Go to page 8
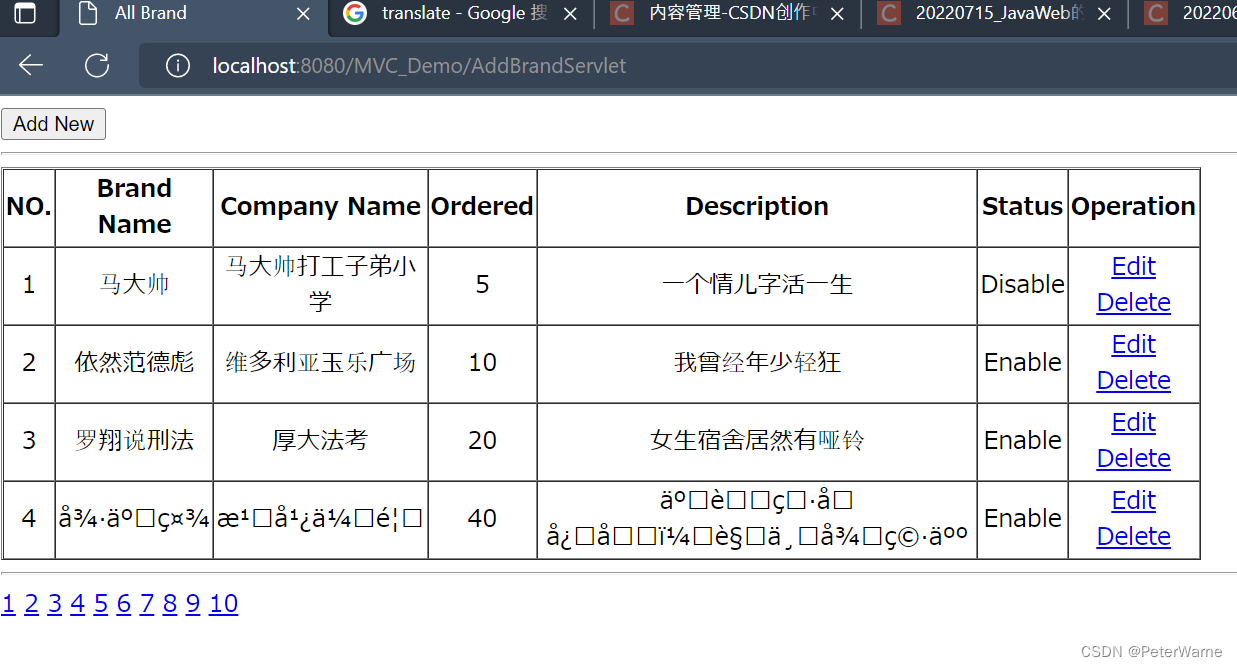The height and width of the screenshot is (667, 1237). point(170,604)
